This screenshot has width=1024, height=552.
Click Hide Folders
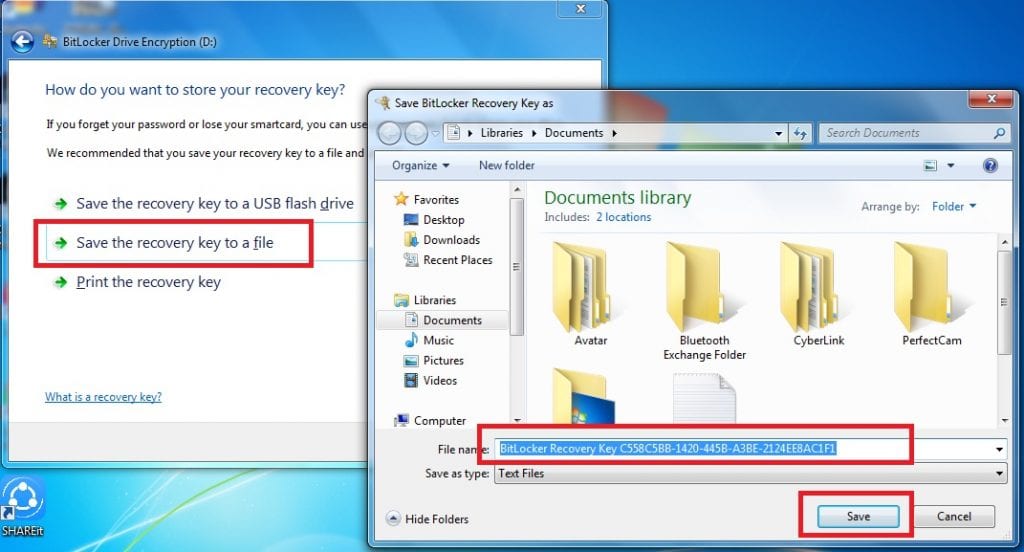(x=428, y=519)
